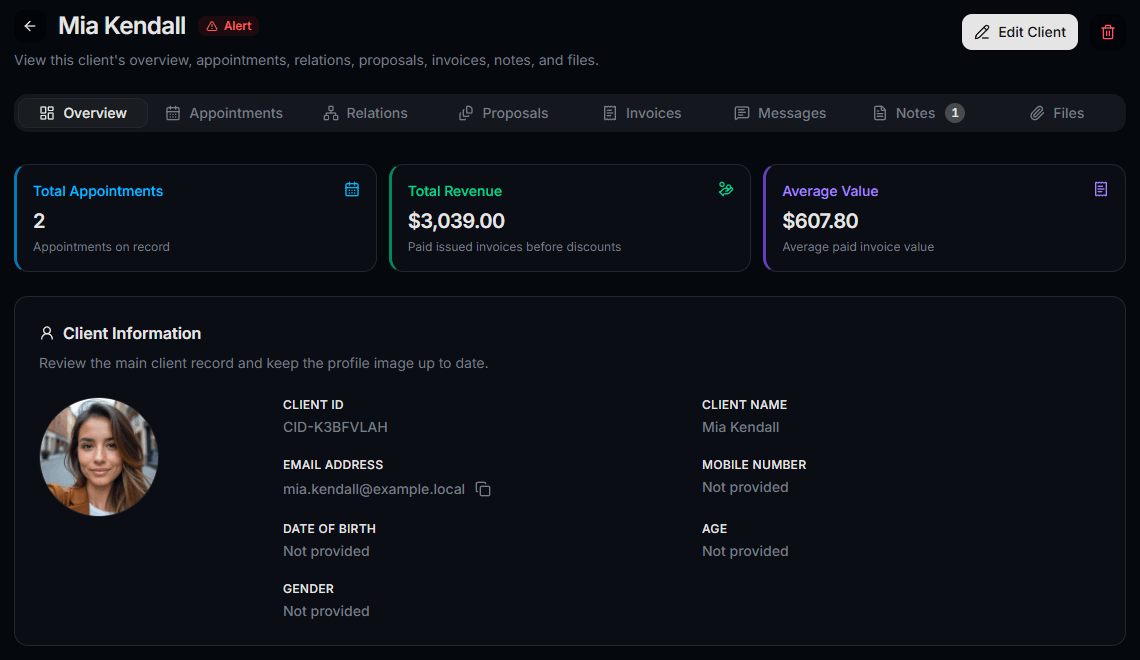Click the Average Value heading
Viewport: 1140px width, 660px height.
830,191
